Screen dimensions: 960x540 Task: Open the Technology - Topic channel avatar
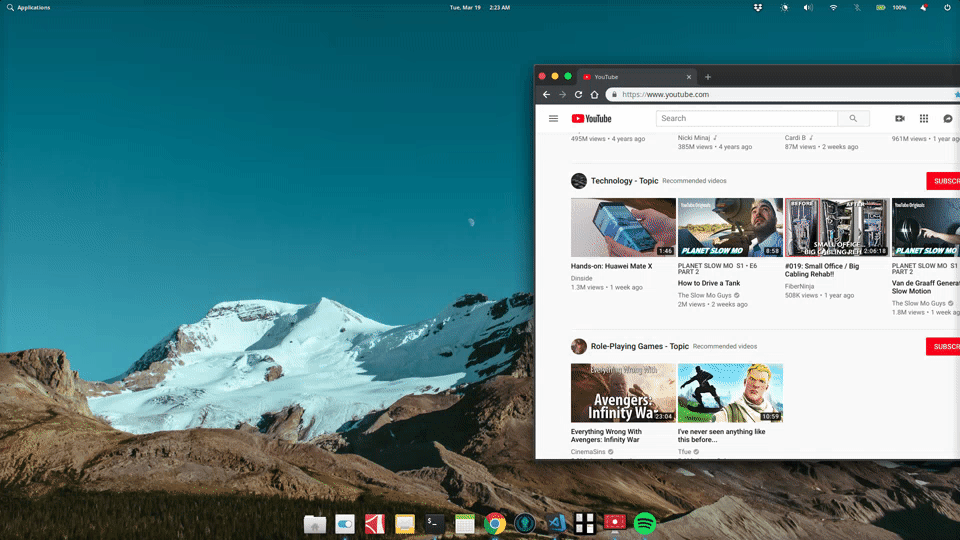[579, 181]
